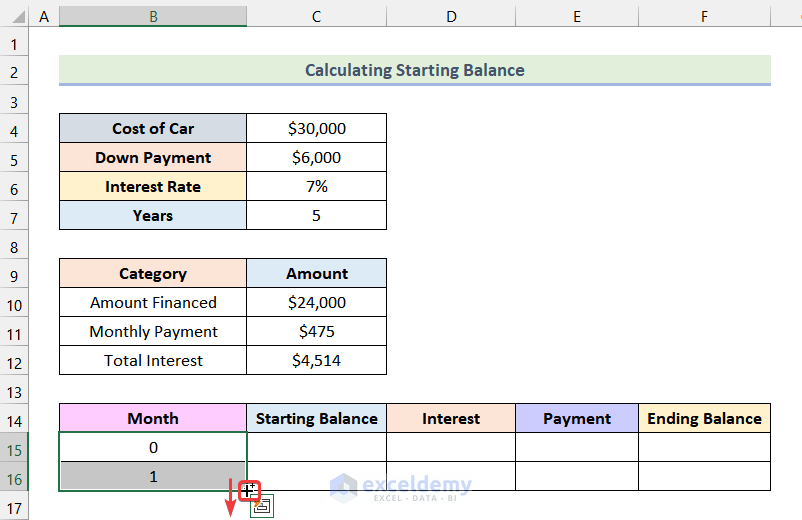Screen dimensions: 802x520
Task: Select the 'Month' header cell
Action: tap(153, 418)
